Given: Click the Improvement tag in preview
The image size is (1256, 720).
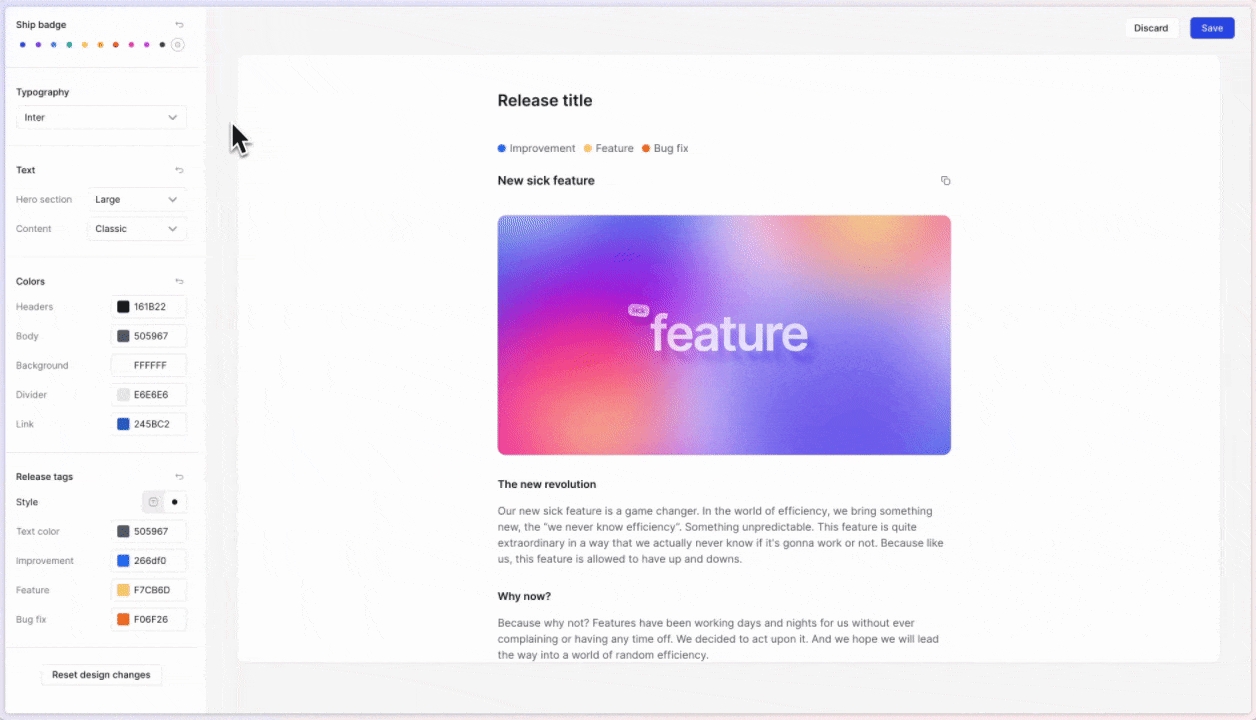Looking at the screenshot, I should pyautogui.click(x=536, y=149).
